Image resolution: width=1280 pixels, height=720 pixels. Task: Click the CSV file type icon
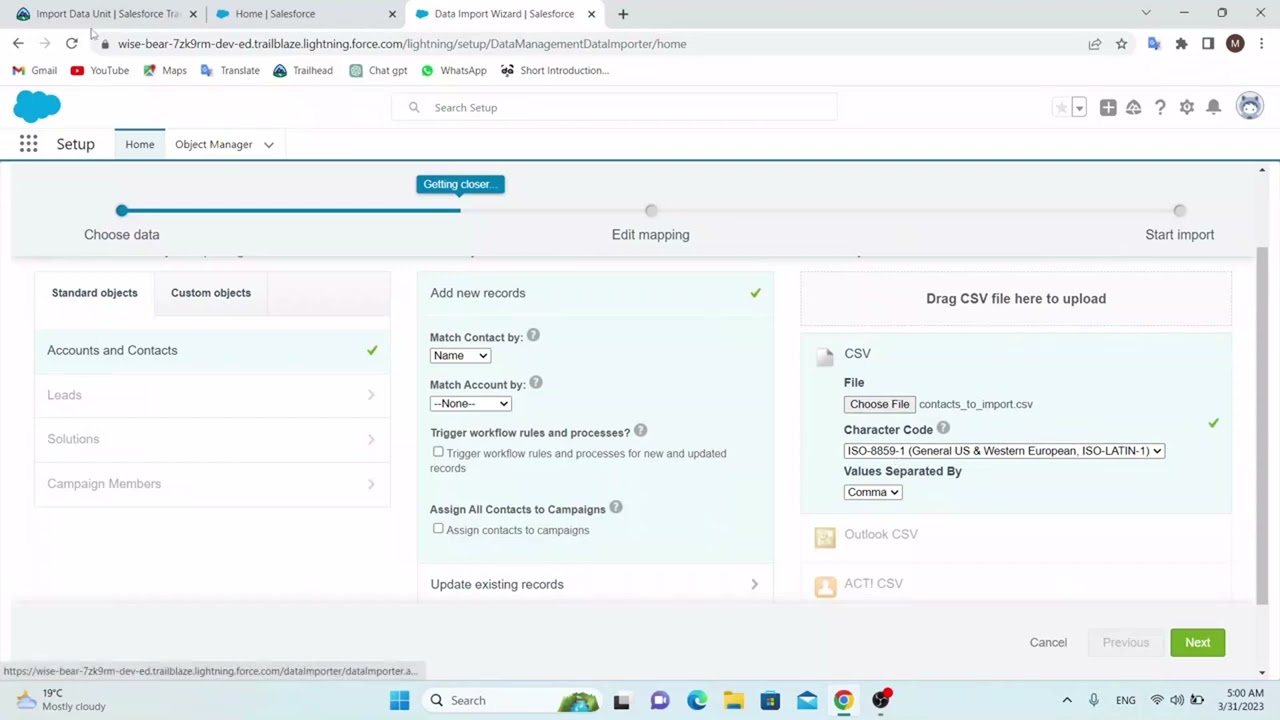[825, 356]
